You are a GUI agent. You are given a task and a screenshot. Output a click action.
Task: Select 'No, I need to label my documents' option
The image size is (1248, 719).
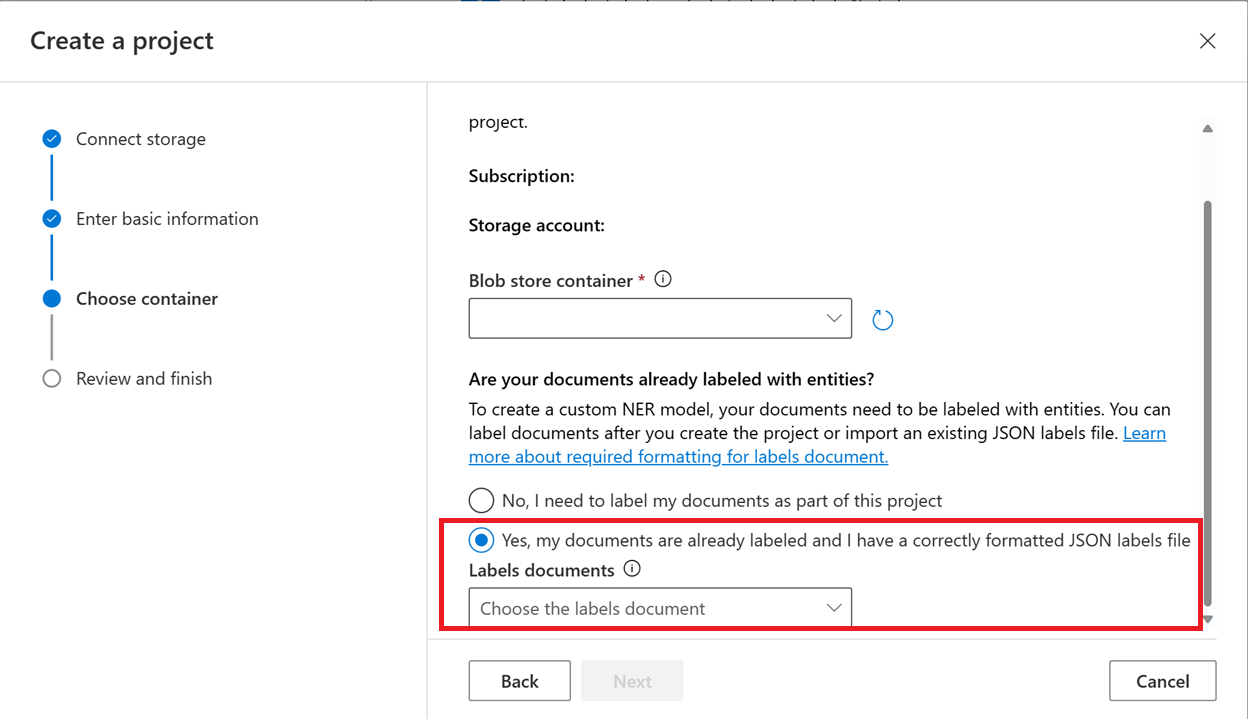click(x=482, y=500)
